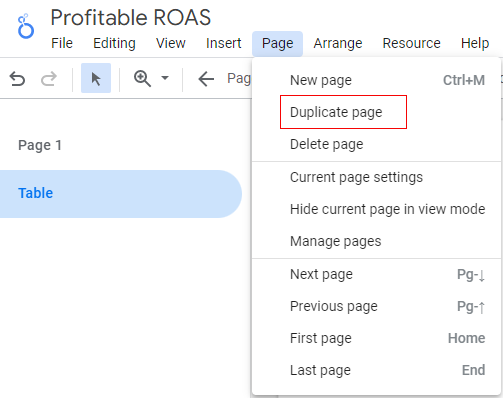Expand the zoom level dropdown arrow
The height and width of the screenshot is (398, 503).
tap(165, 78)
